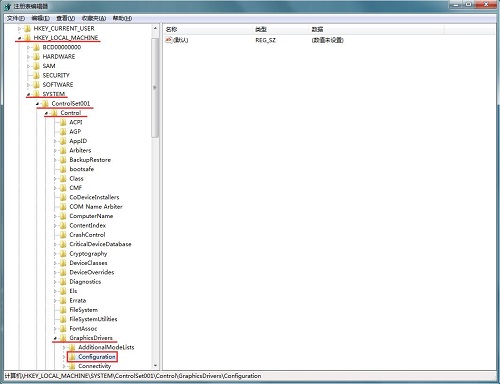
Task: Select the CrashControl key
Action: tap(87, 235)
